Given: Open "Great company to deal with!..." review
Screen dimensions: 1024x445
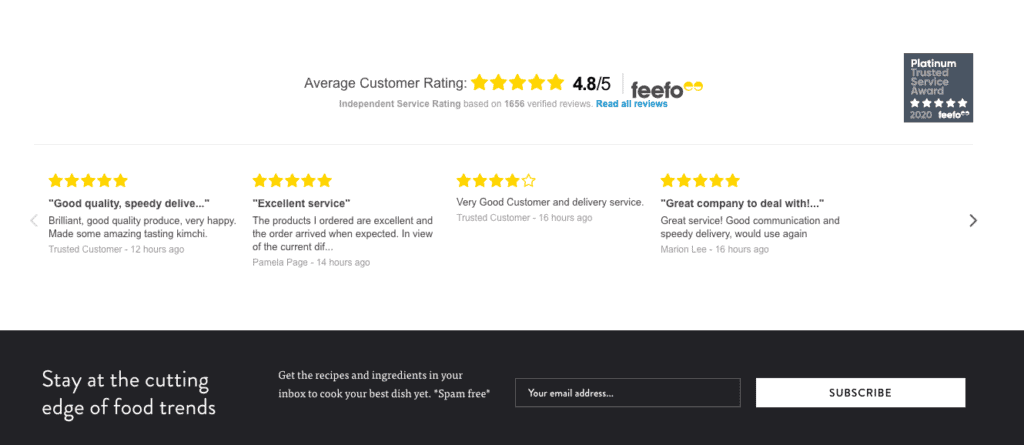Looking at the screenshot, I should click(x=742, y=203).
